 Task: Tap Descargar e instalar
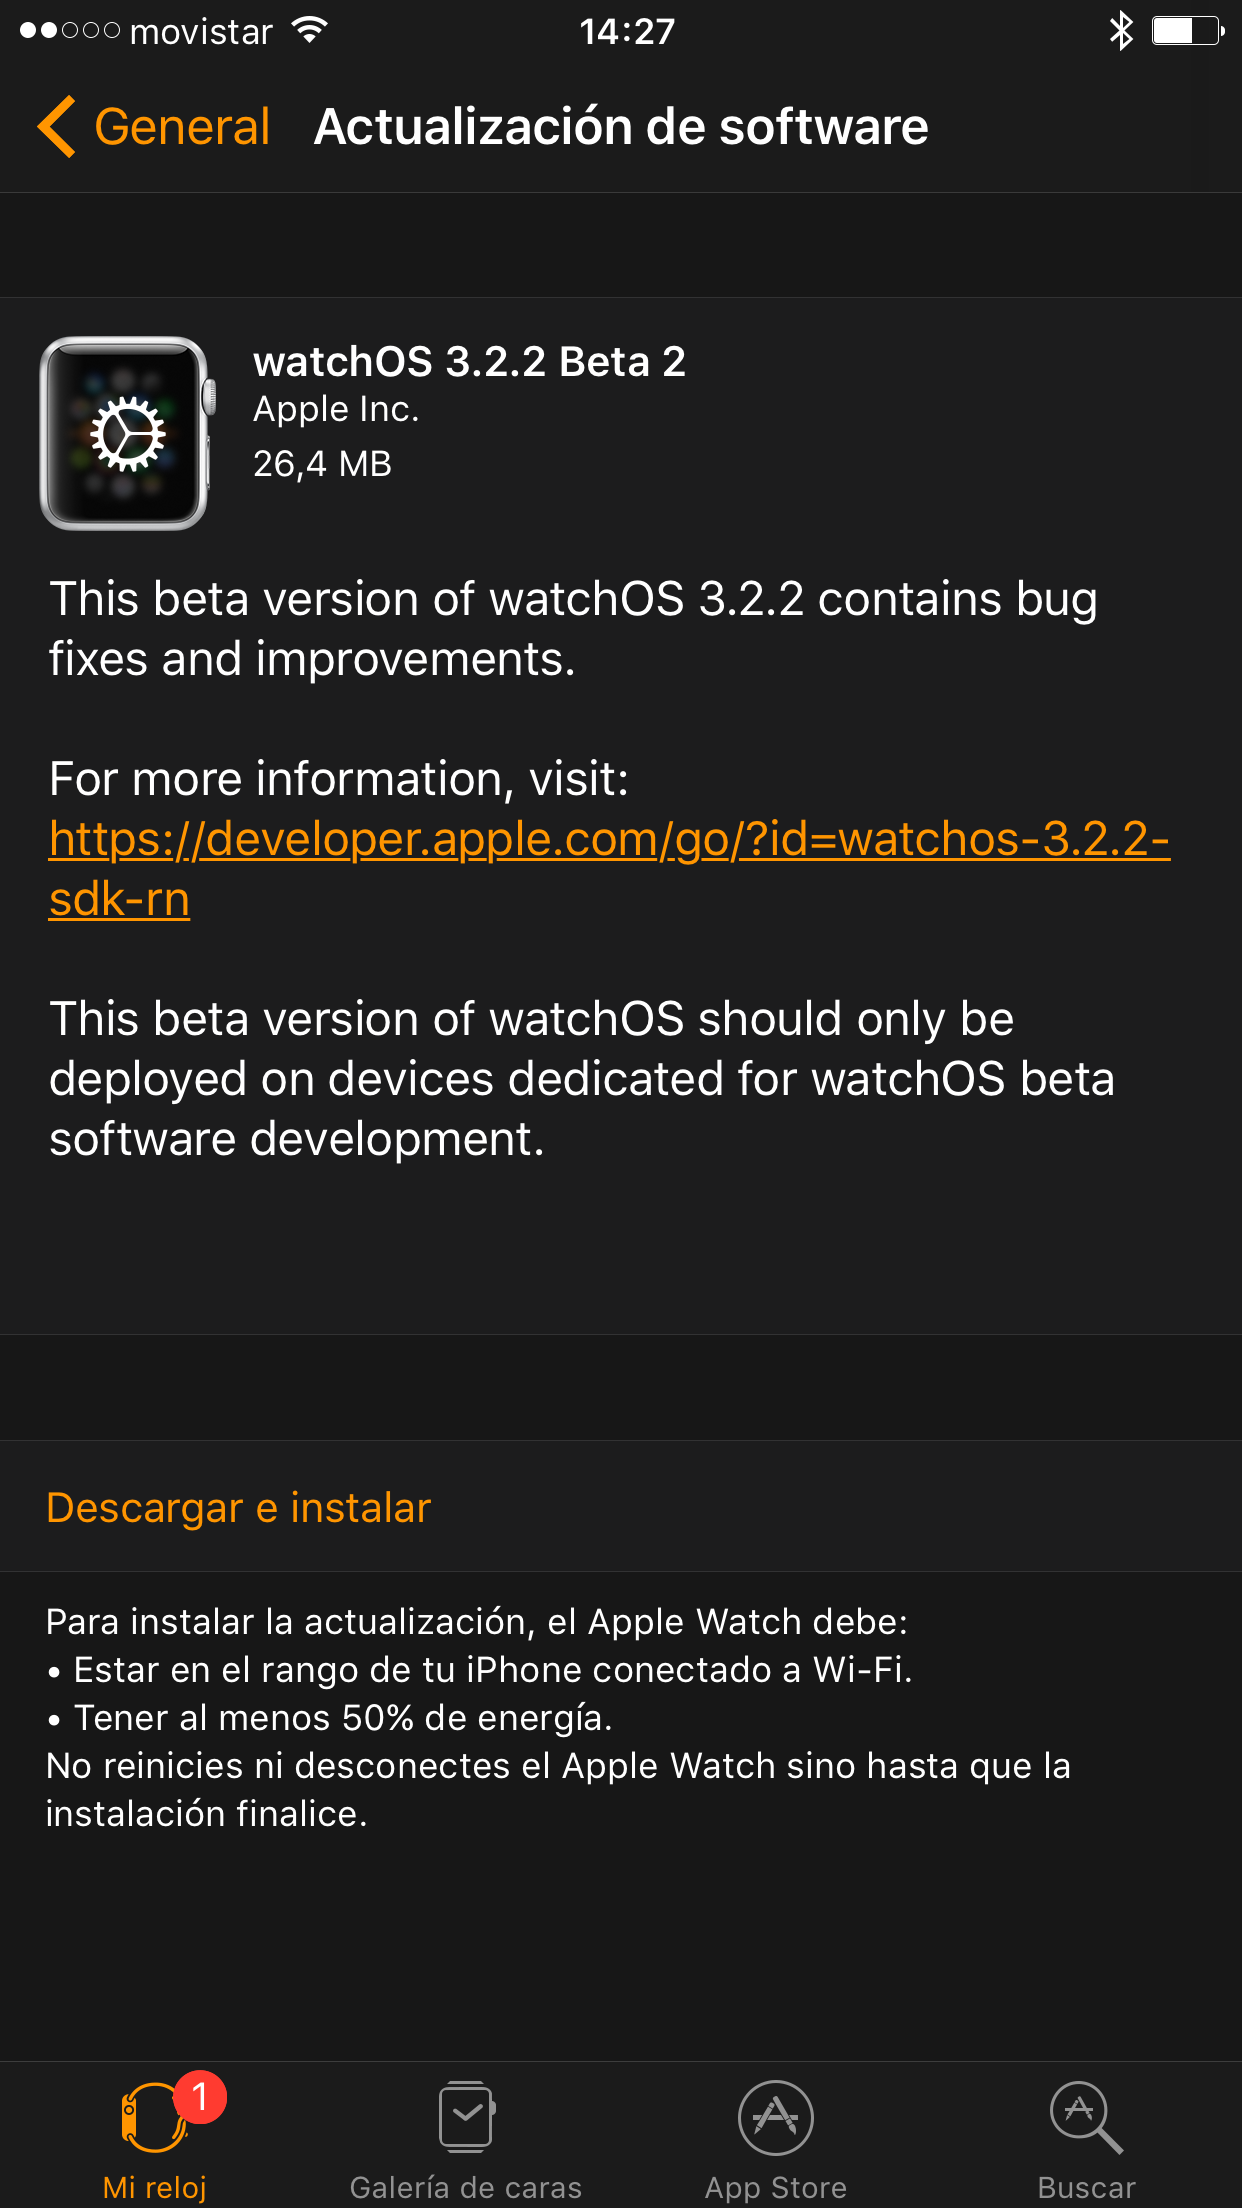point(238,1507)
